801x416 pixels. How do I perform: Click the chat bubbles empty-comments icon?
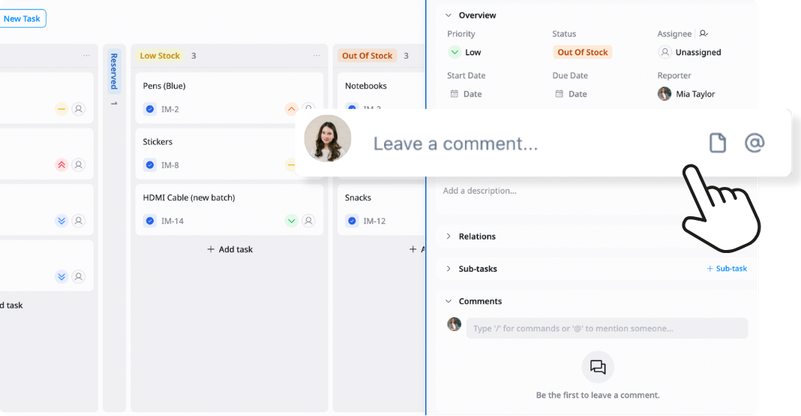pos(598,367)
